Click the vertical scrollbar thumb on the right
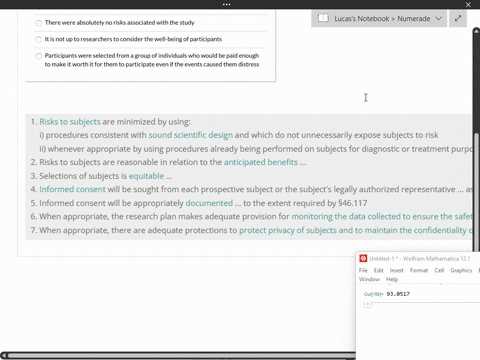The image size is (480, 360). pos(477,192)
